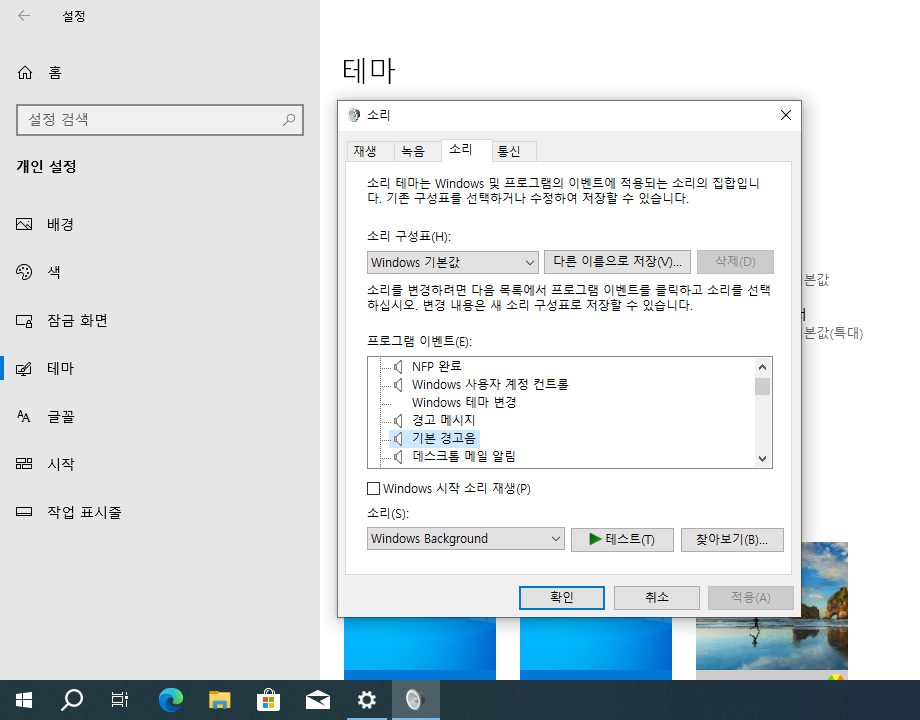This screenshot has width=920, height=720.
Task: Click the 잠금 화면 icon in sidebar
Action: (24, 320)
